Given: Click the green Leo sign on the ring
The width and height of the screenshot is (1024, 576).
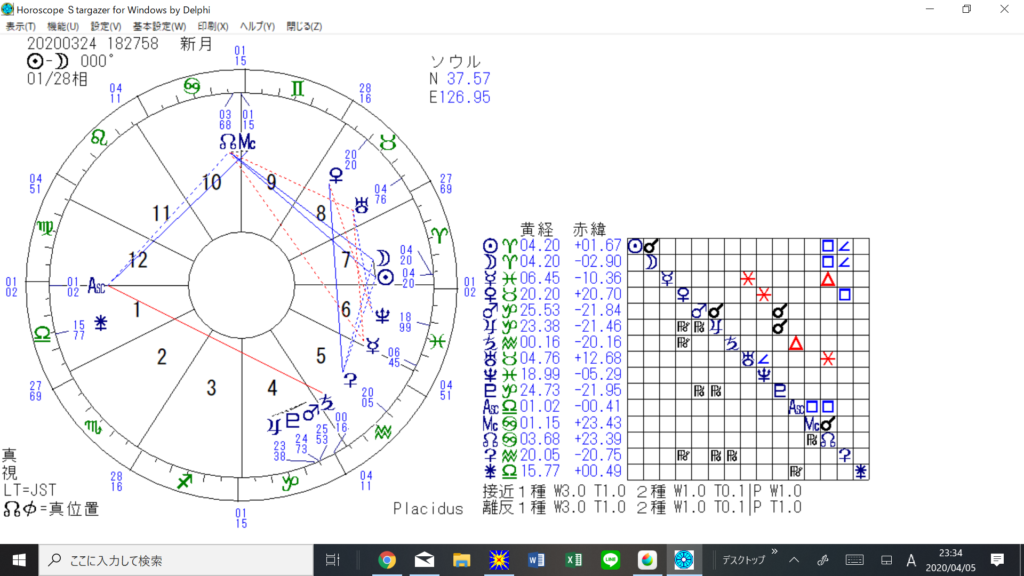Looking at the screenshot, I should [x=99, y=138].
